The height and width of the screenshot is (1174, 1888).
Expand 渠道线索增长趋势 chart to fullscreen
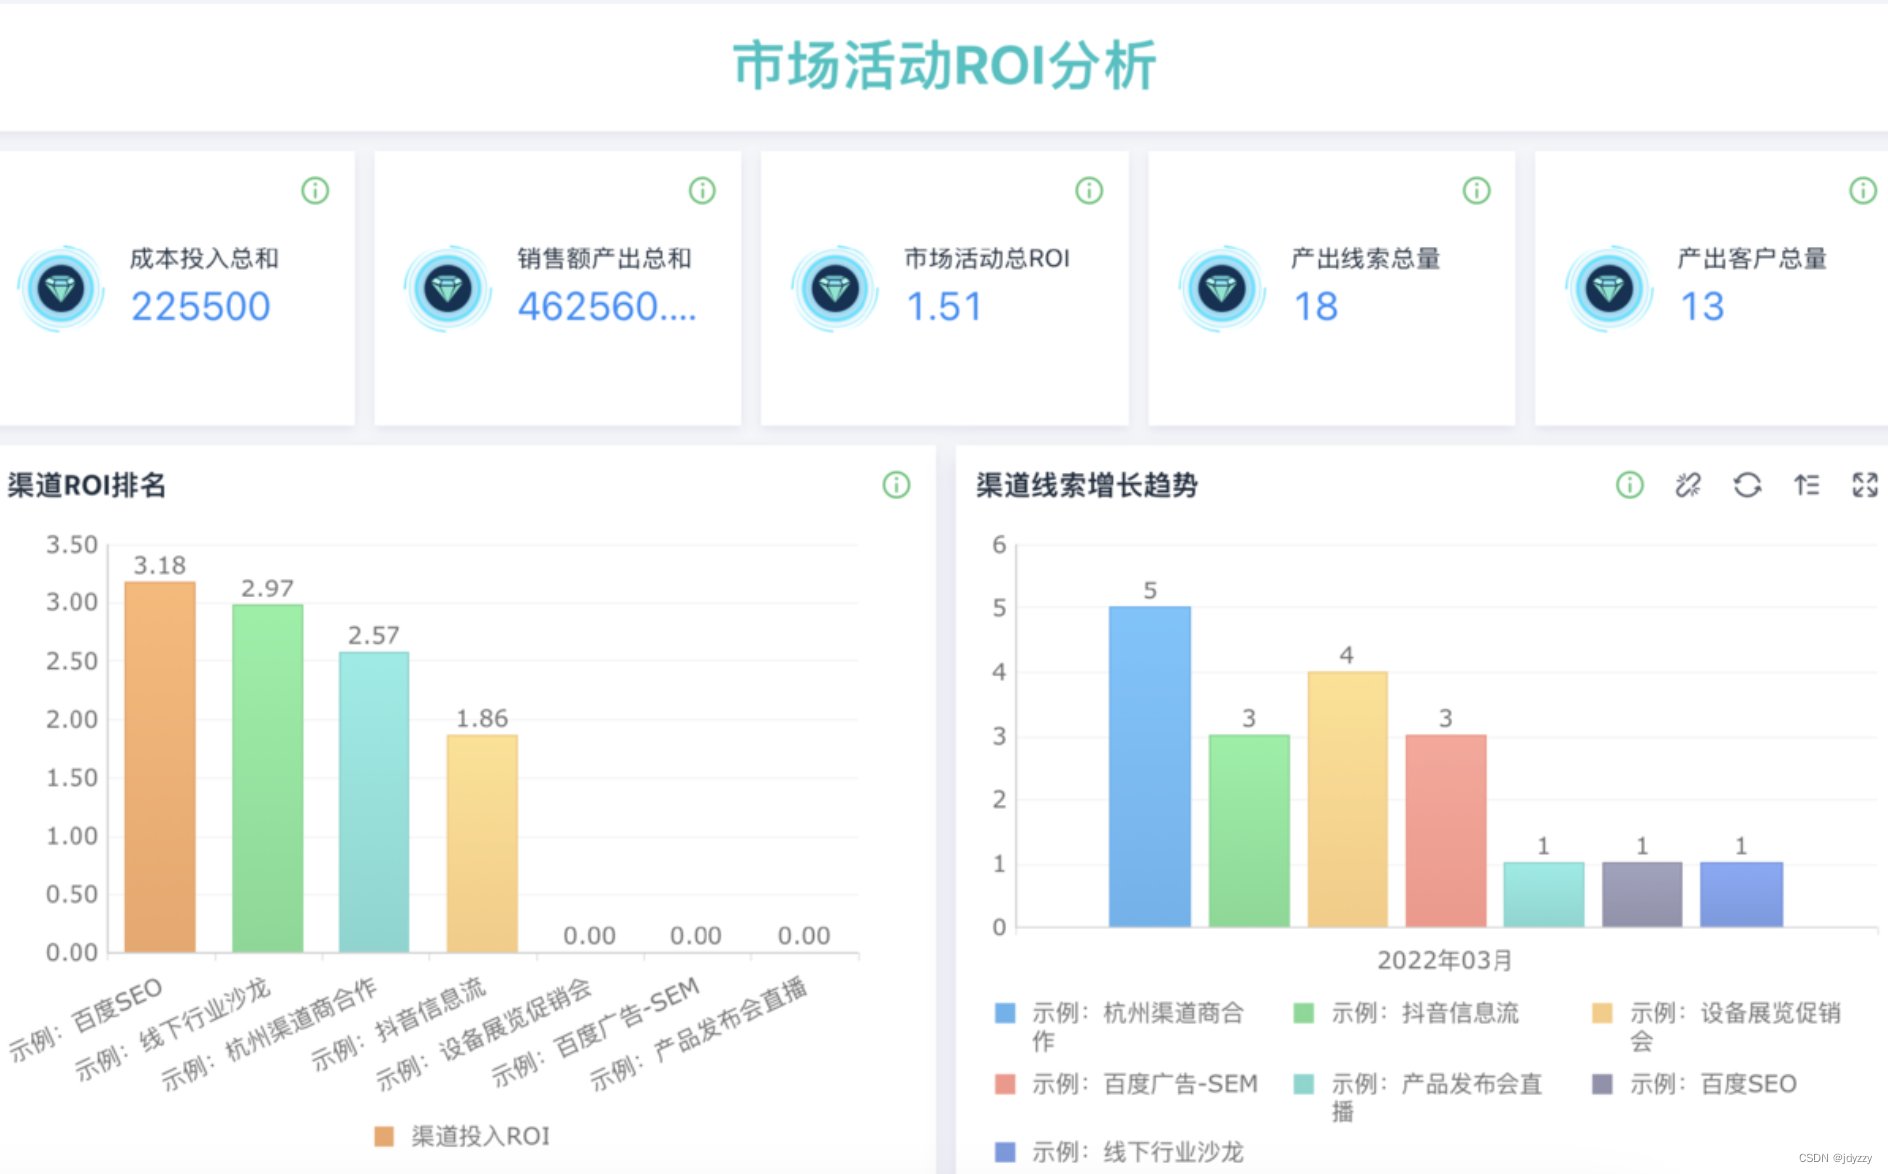click(1865, 485)
